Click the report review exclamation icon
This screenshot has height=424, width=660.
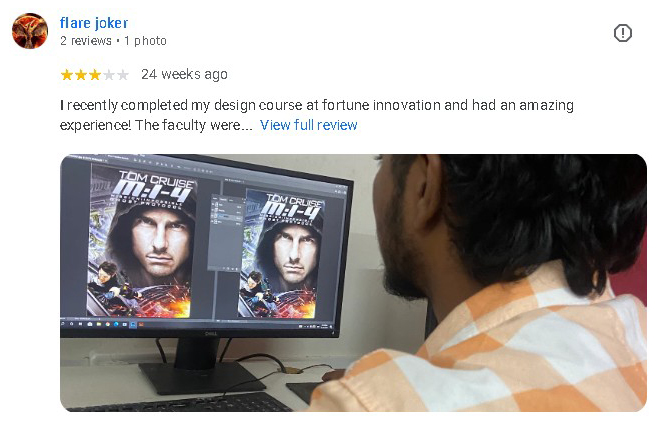tap(623, 33)
